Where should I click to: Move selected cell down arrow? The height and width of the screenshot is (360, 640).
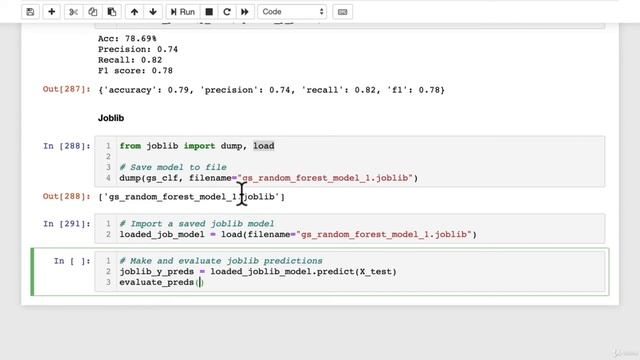click(x=153, y=12)
